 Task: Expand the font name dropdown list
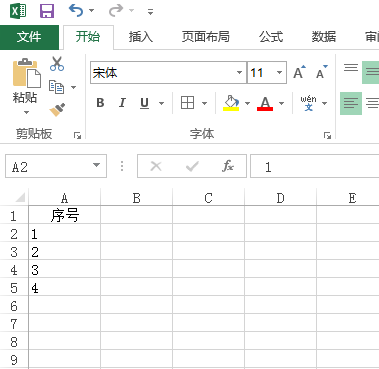click(239, 72)
